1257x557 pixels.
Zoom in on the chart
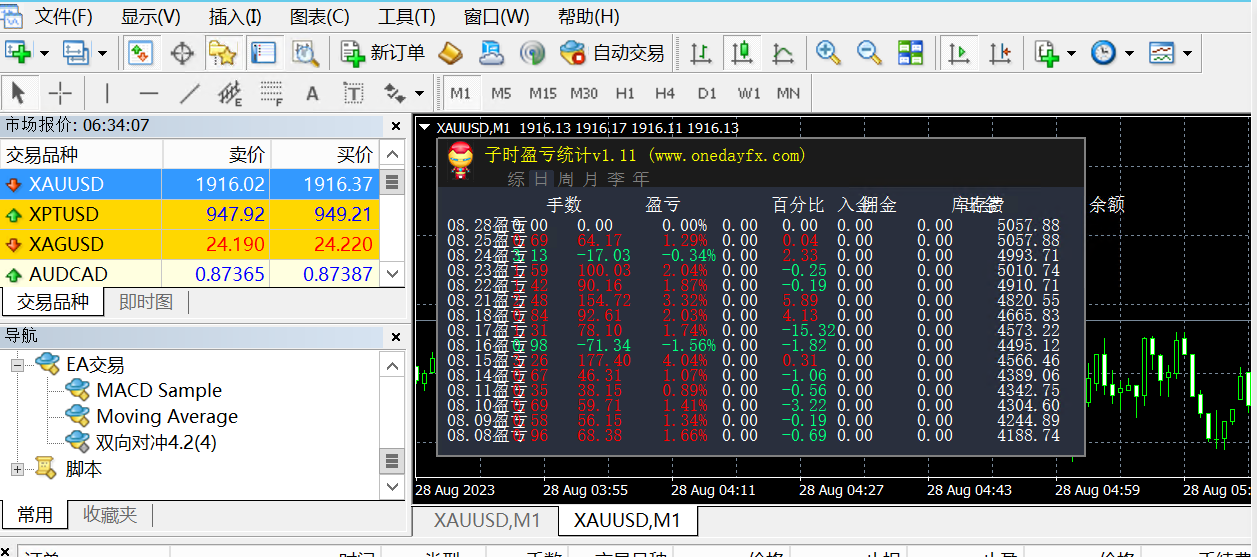pos(828,53)
